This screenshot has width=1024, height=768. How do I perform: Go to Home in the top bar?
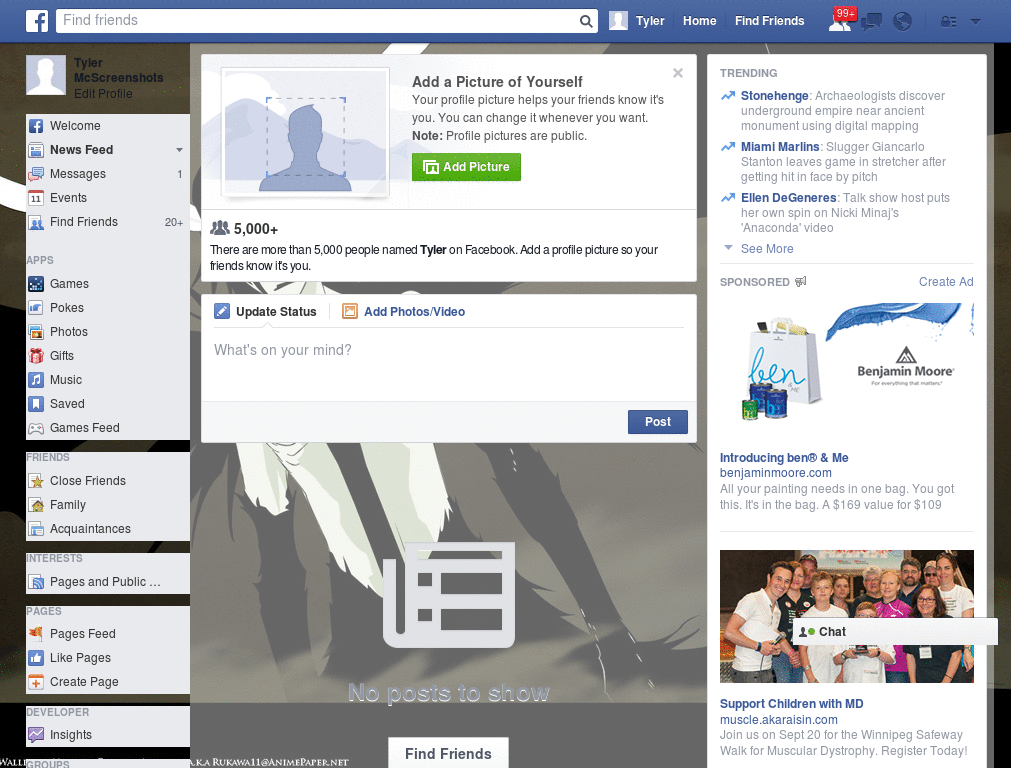[699, 21]
